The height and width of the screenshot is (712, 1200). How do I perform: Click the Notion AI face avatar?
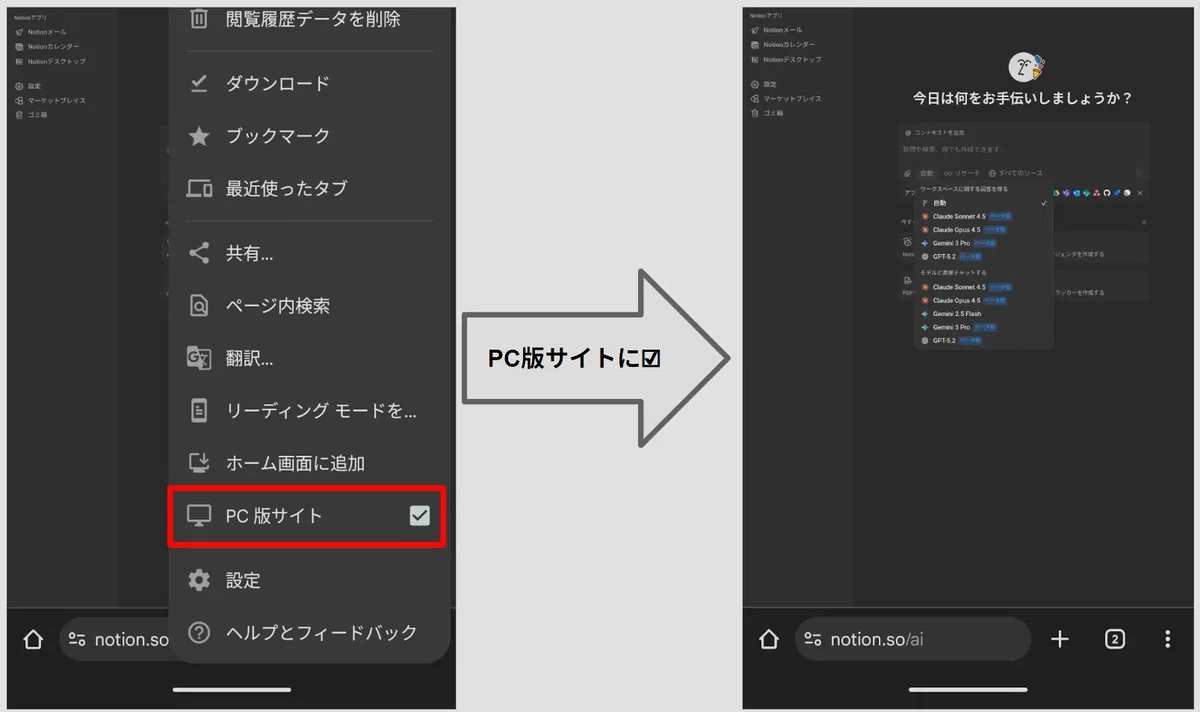tap(1024, 67)
